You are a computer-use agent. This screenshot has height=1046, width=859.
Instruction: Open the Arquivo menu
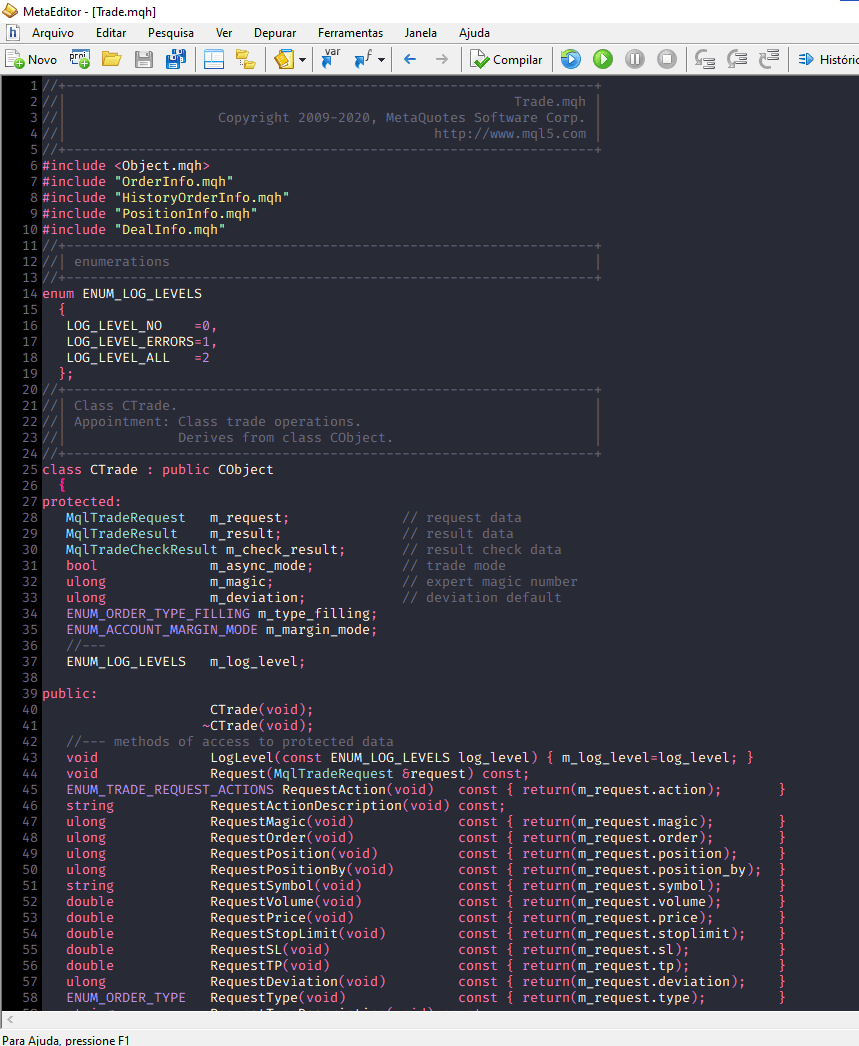point(53,33)
